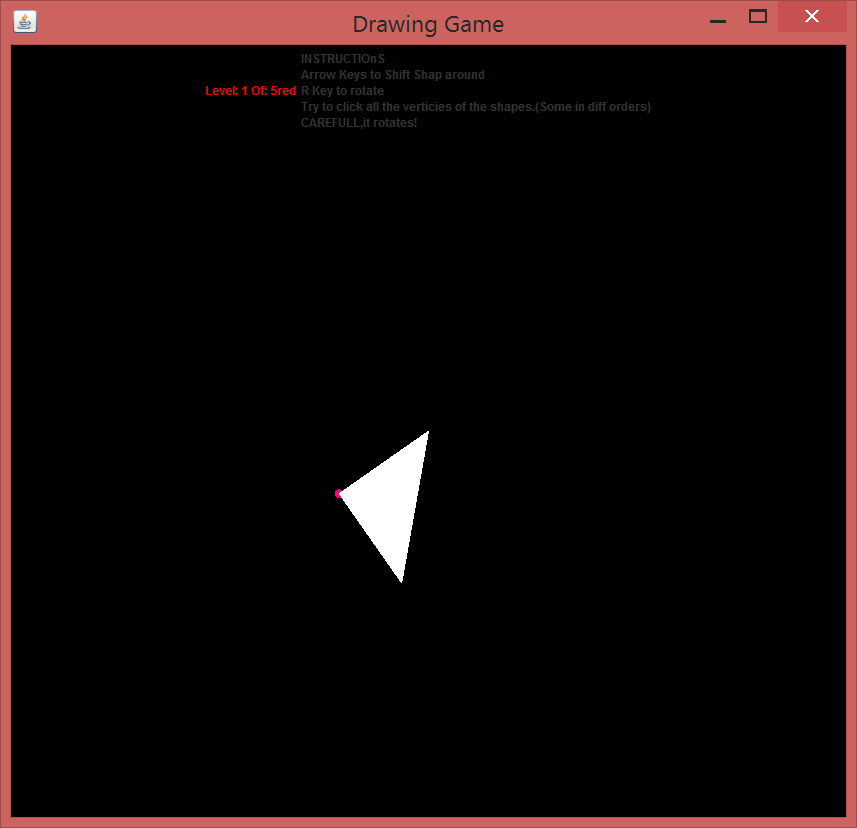Click the 'Try to click all the verticies' line
Screen dimensions: 857x828
[476, 107]
